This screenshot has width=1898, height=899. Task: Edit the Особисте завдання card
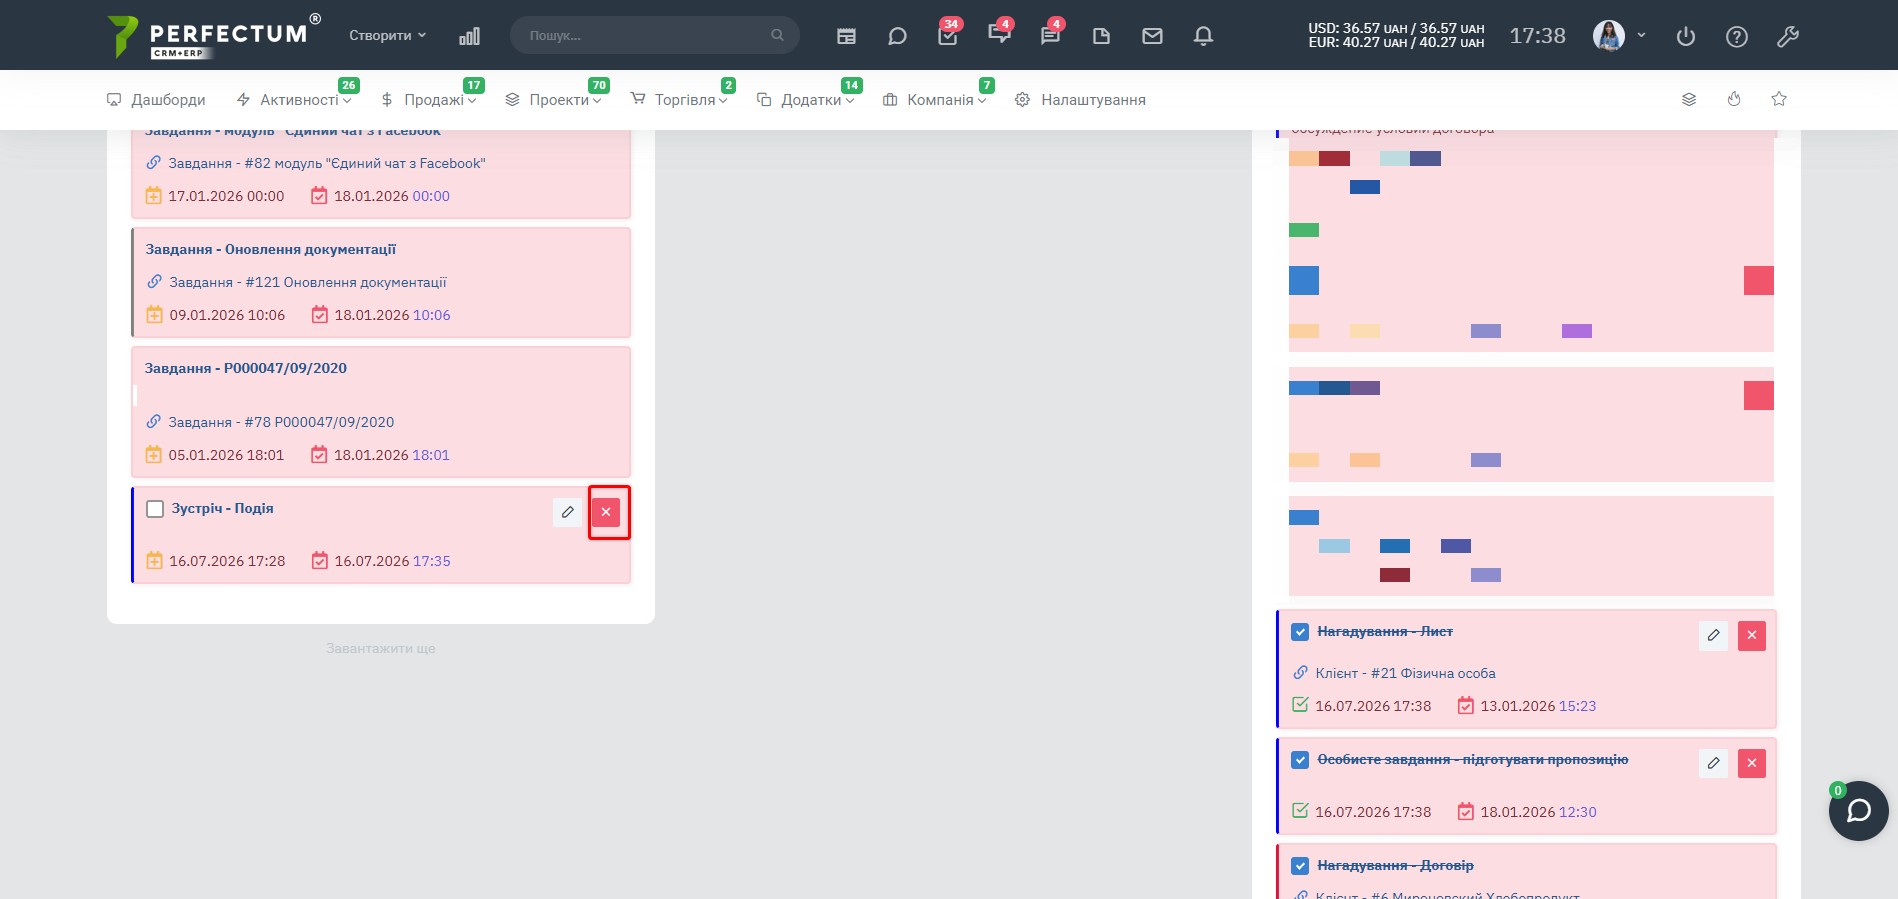pos(1713,763)
